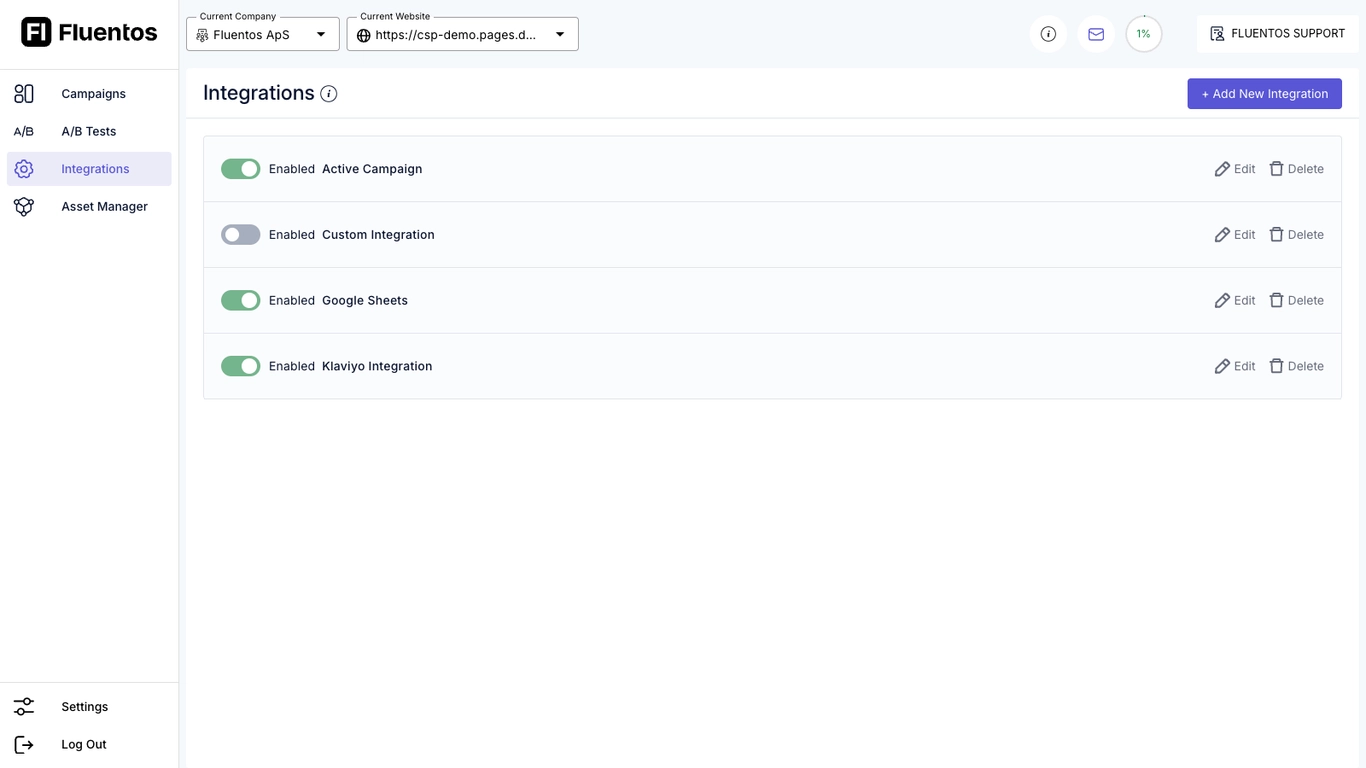Click the Custom Integration name text

(x=378, y=235)
